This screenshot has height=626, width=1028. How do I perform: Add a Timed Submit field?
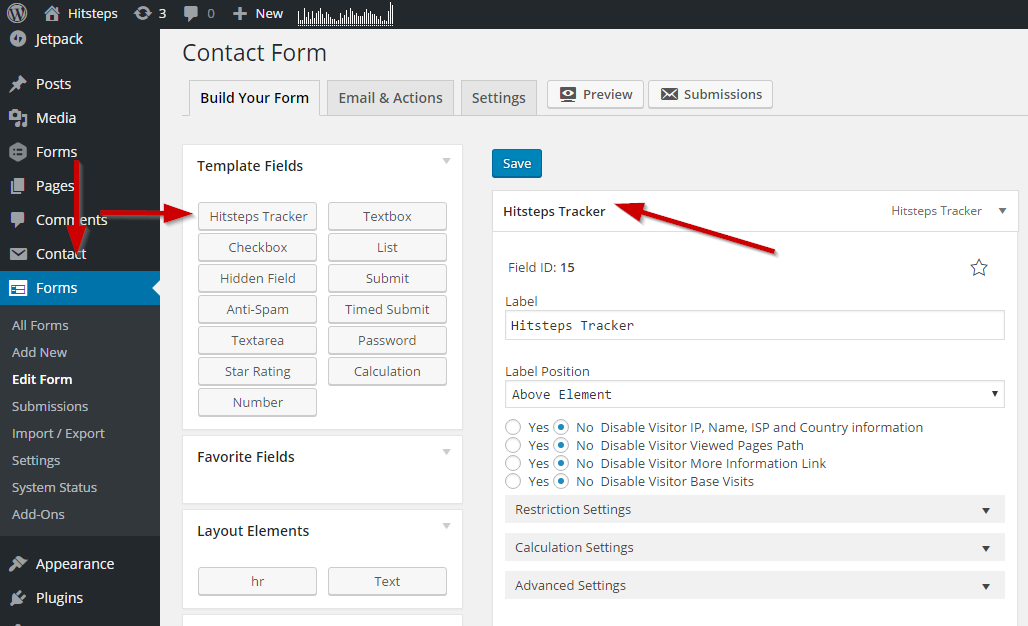[x=387, y=309]
